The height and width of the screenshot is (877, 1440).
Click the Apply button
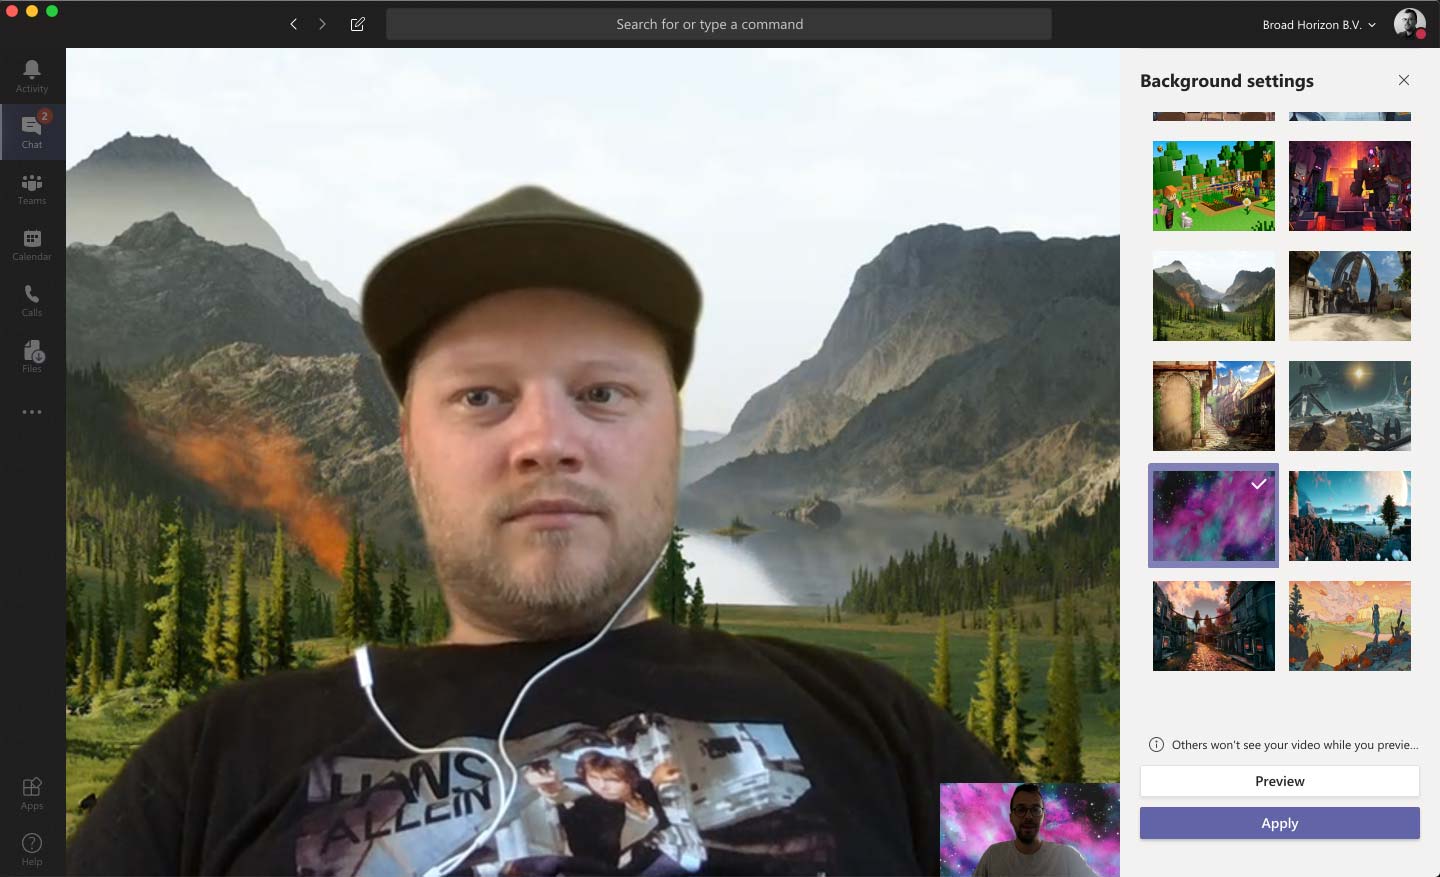(x=1280, y=823)
